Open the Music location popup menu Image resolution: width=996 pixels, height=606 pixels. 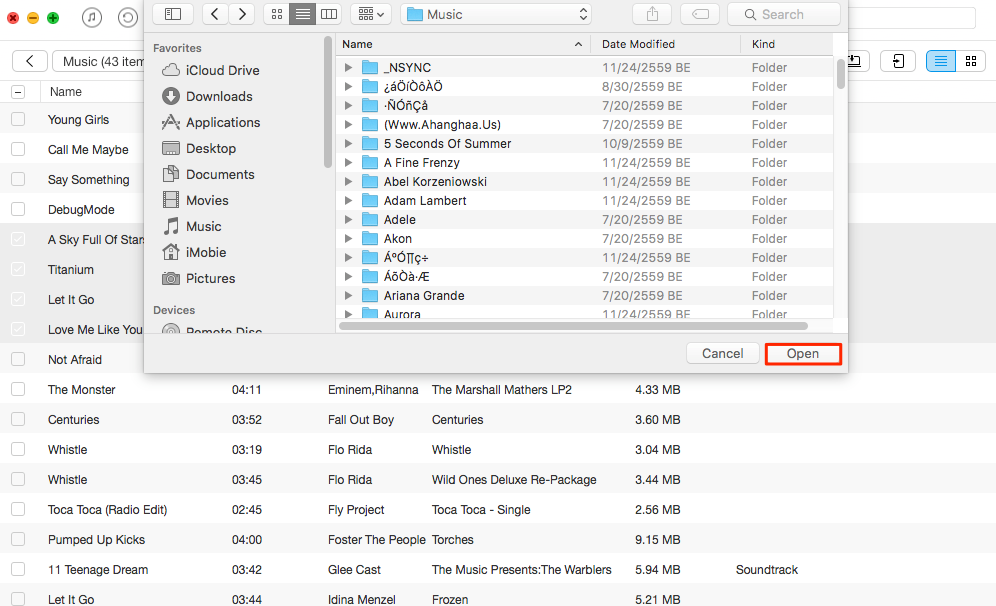tap(496, 14)
